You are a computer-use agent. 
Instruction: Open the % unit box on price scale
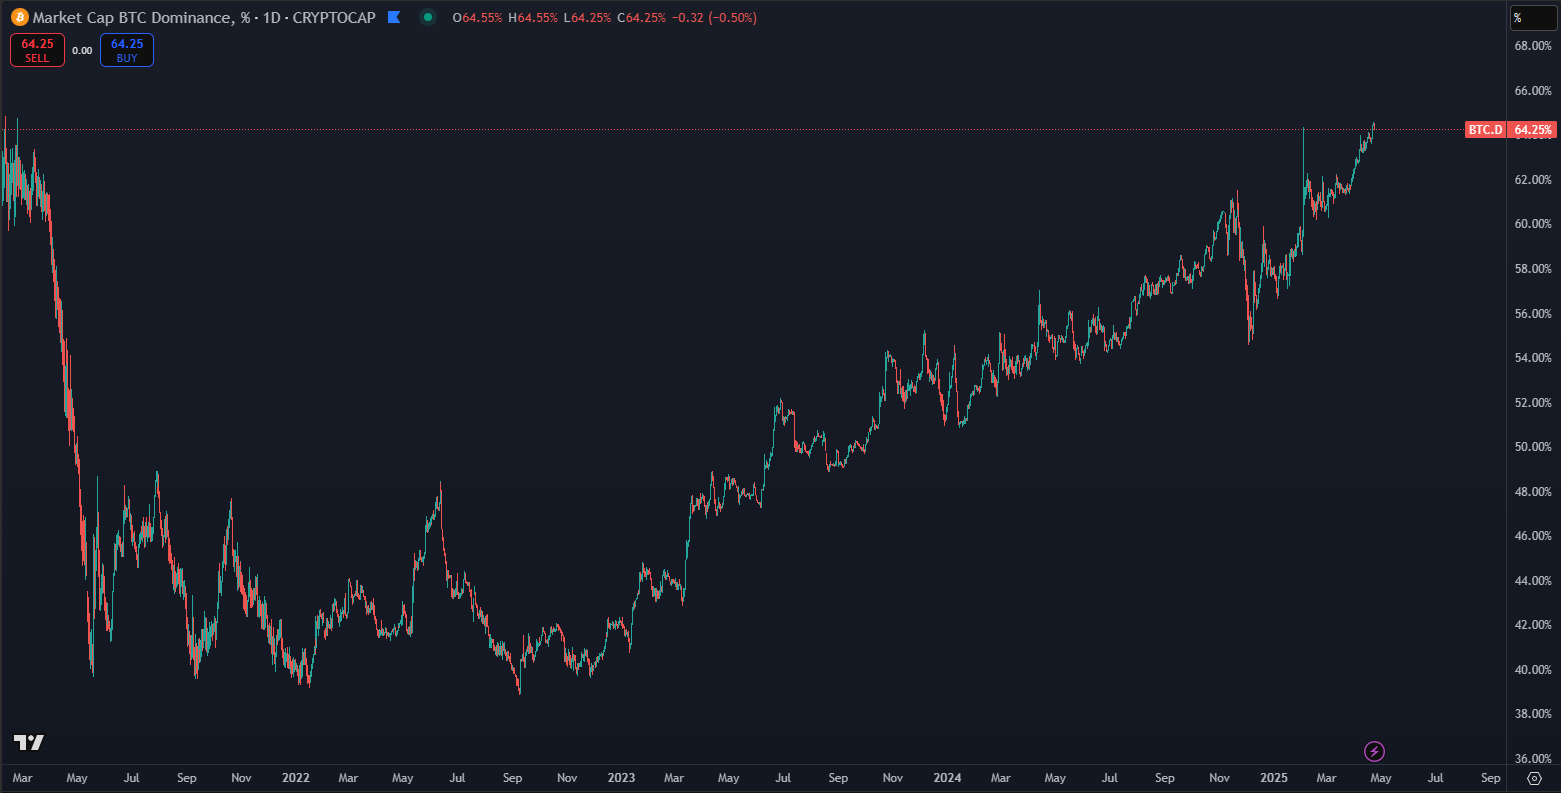(1532, 17)
